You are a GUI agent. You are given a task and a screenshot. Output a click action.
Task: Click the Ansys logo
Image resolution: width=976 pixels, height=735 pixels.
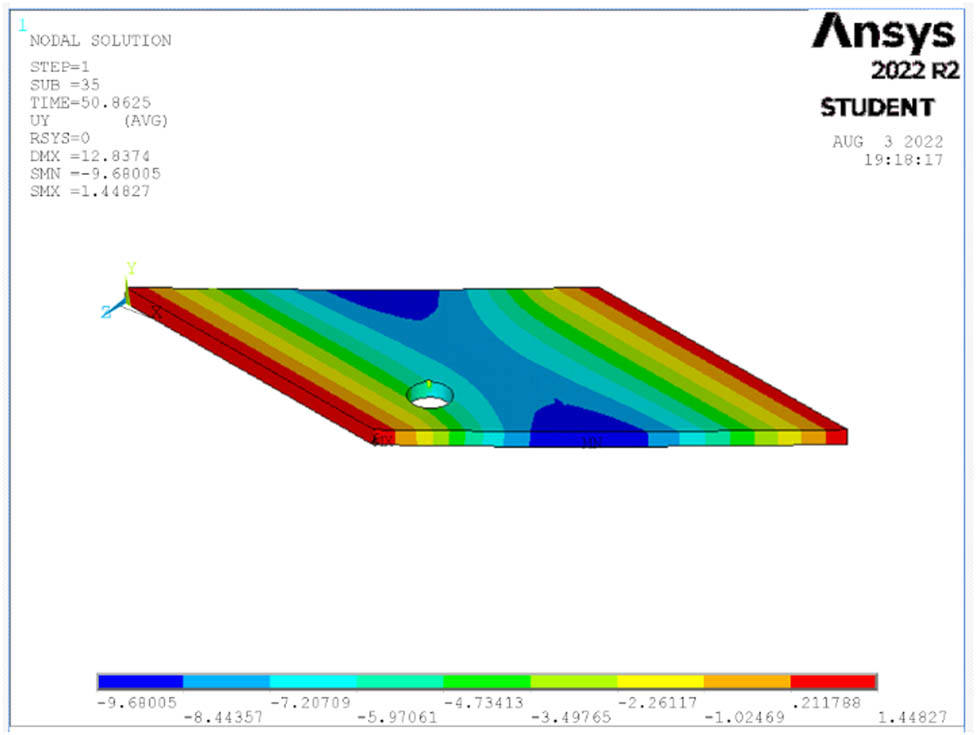pyautogui.click(x=883, y=34)
